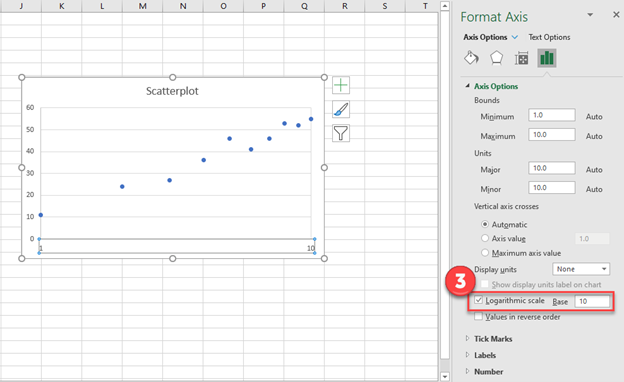This screenshot has width=624, height=382.
Task: Reset Major unit with Auto button
Action: (594, 170)
